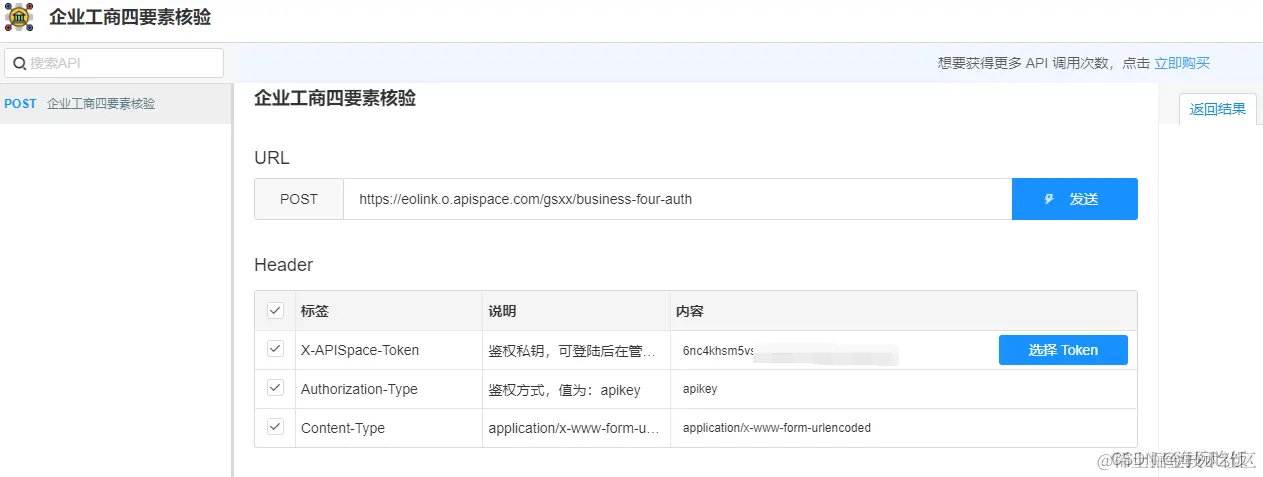Click the application/x-www-form-urlencoded content field
Image resolution: width=1263 pixels, height=477 pixels.
pos(903,428)
